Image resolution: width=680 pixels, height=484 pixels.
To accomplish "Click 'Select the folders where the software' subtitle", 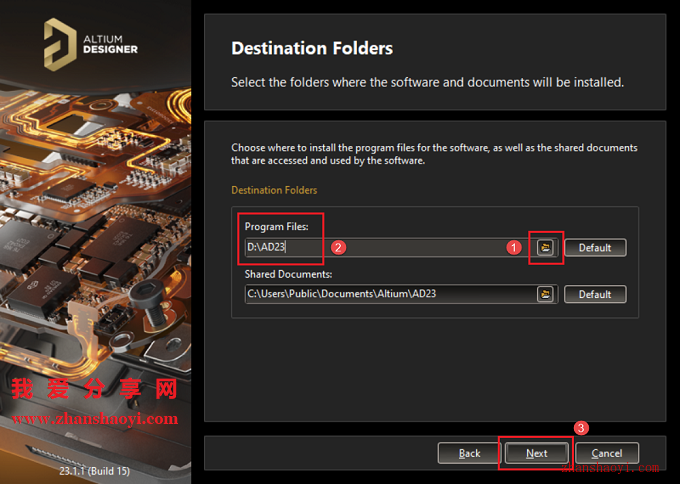I will click(x=427, y=82).
